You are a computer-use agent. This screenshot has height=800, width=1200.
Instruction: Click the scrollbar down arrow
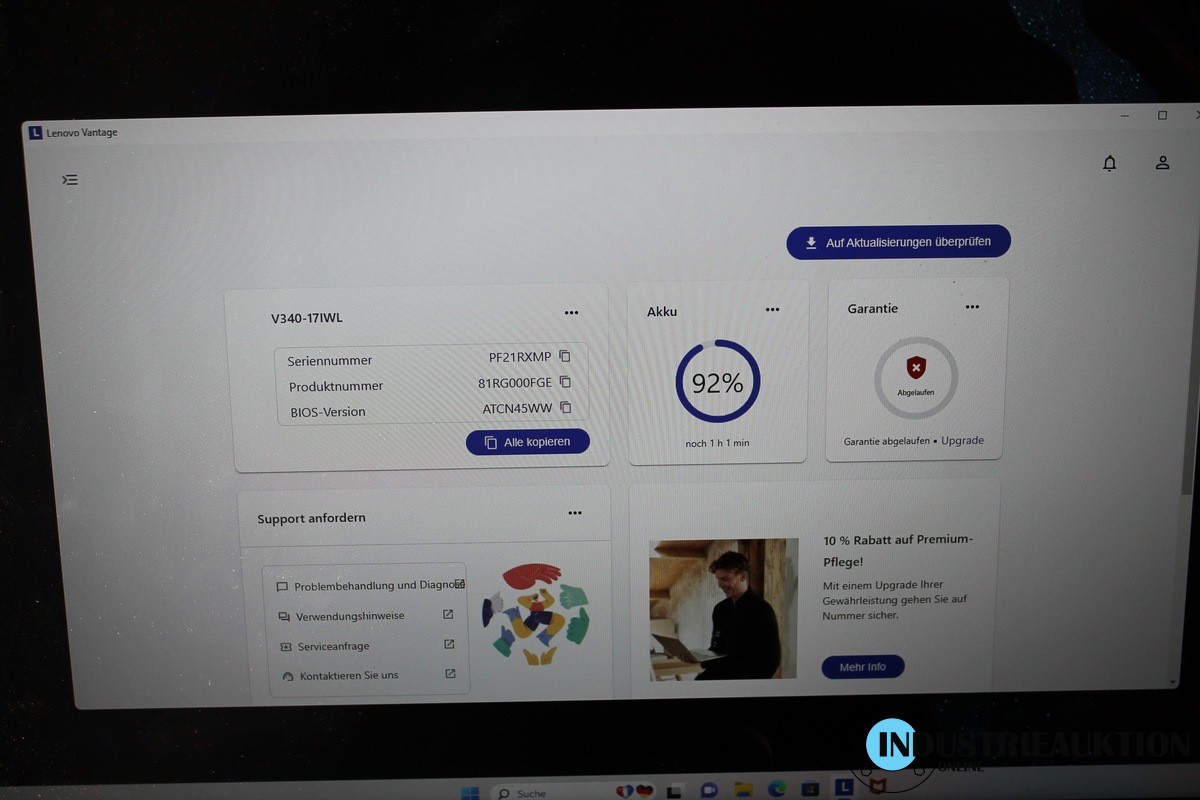coord(1174,681)
